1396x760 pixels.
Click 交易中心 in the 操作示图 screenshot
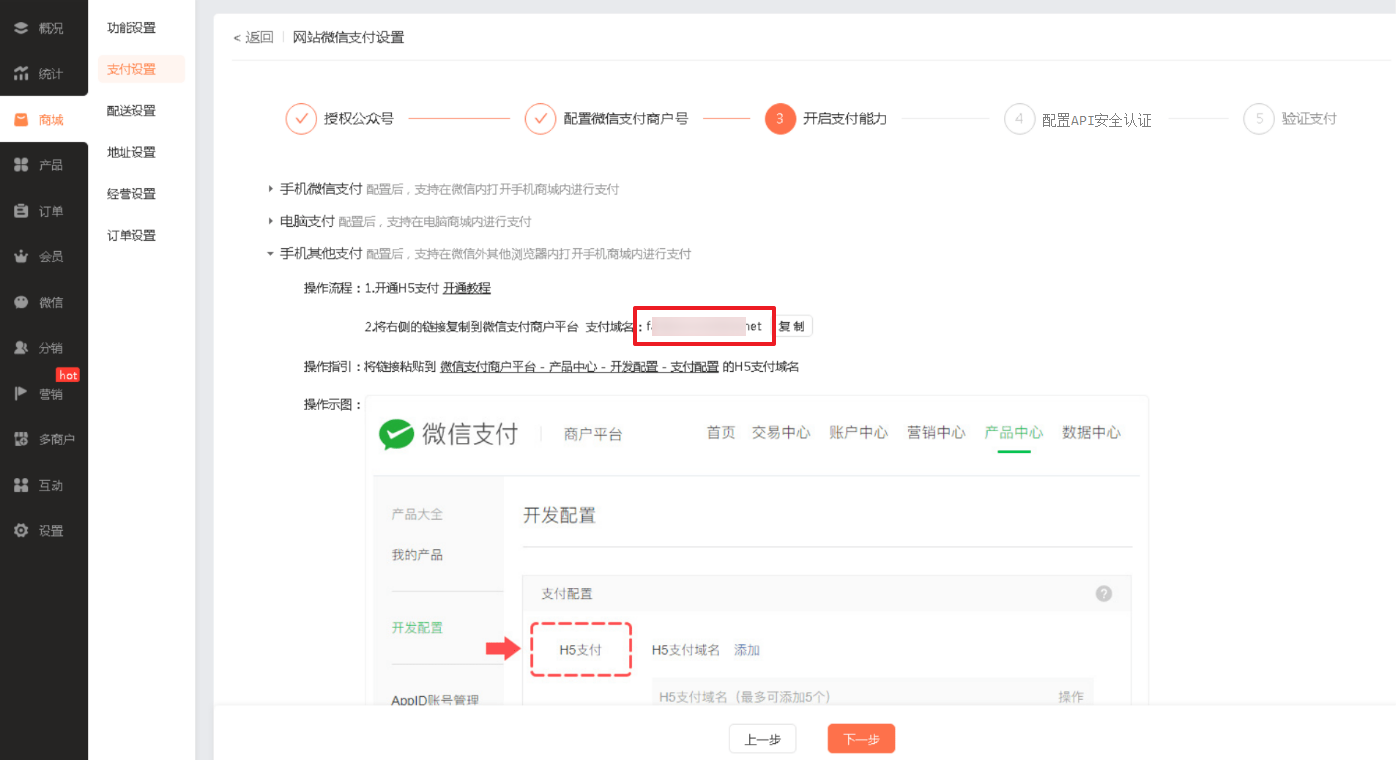pos(781,433)
